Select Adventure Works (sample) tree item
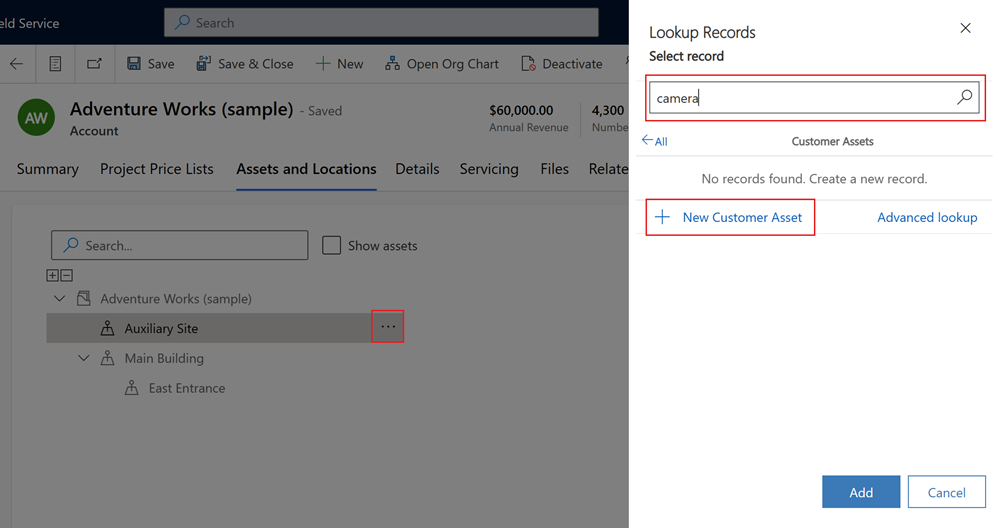Screen dimensions: 1000x528 176,298
